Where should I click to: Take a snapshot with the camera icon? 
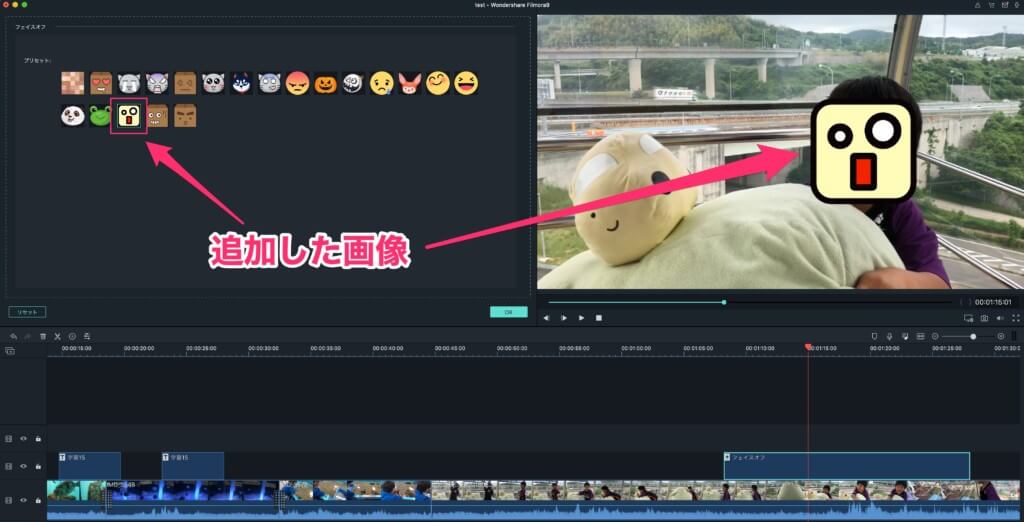coord(984,318)
